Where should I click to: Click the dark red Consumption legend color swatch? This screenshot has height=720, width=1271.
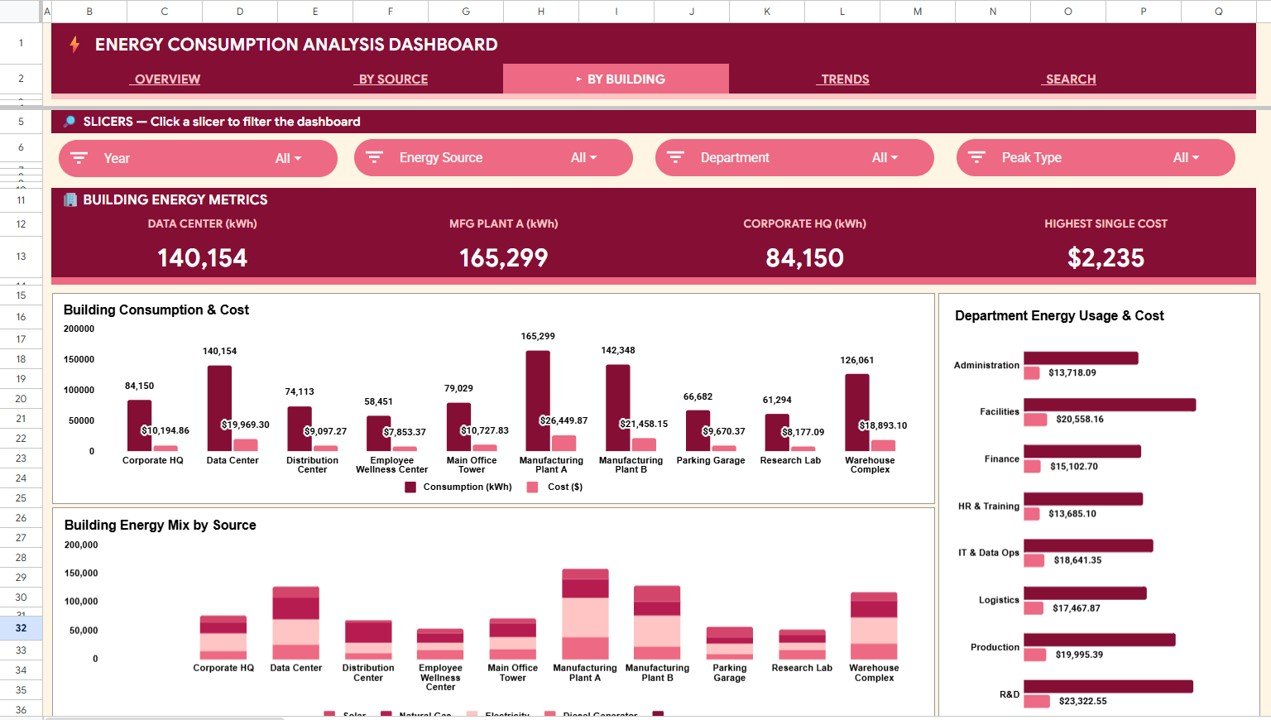tap(409, 486)
